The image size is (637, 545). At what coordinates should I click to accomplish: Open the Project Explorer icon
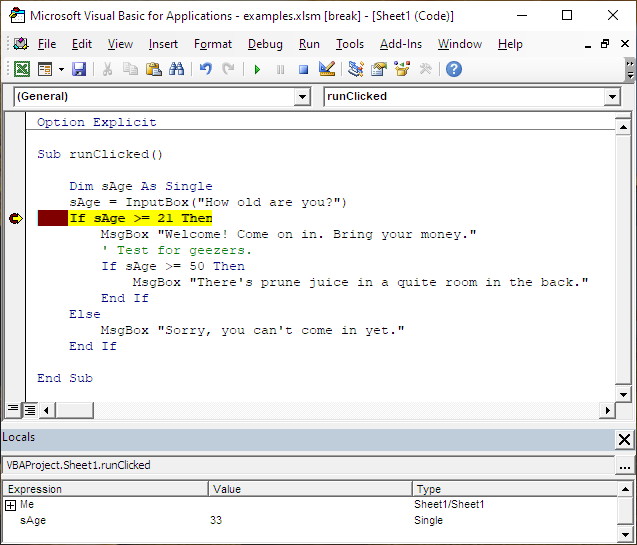356,69
